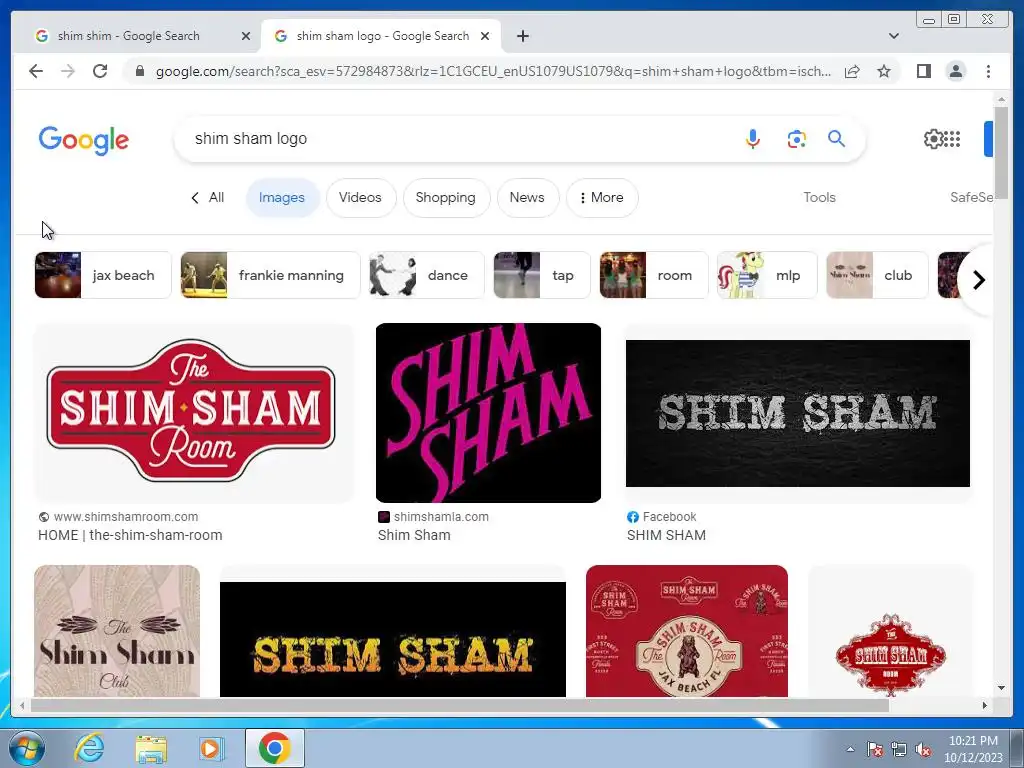Switch to Shopping results
Image resolution: width=1024 pixels, height=768 pixels.
[446, 197]
